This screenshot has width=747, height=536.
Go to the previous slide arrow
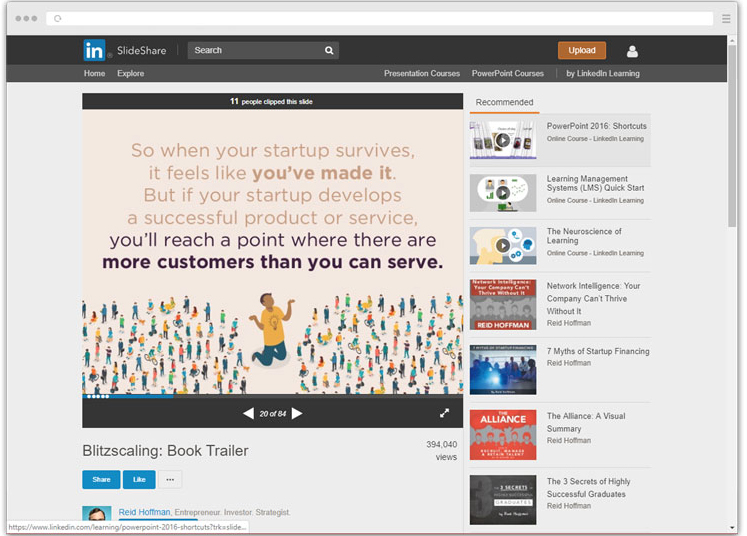248,413
